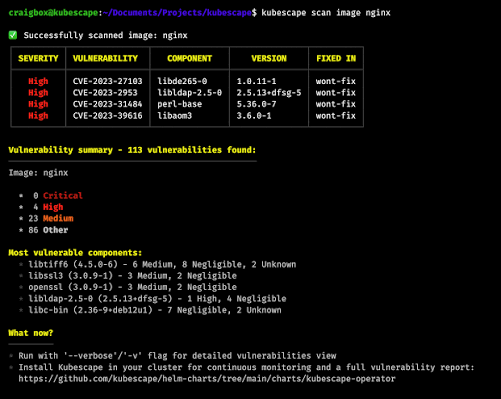Click High severity for CVE-2023-27103
The image size is (501, 399).
click(x=38, y=81)
